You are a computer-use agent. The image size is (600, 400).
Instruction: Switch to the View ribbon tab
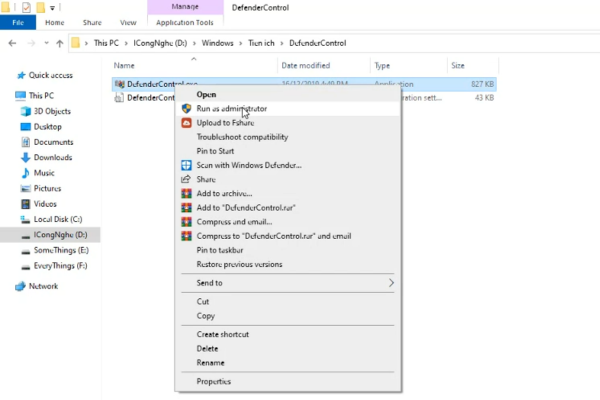point(128,21)
